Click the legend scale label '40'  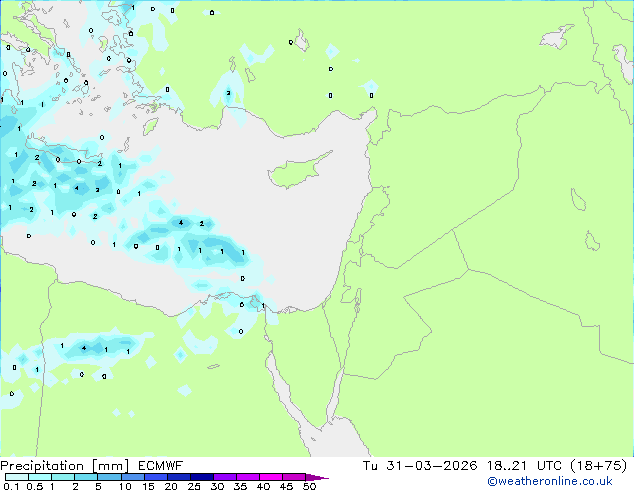click(x=263, y=486)
